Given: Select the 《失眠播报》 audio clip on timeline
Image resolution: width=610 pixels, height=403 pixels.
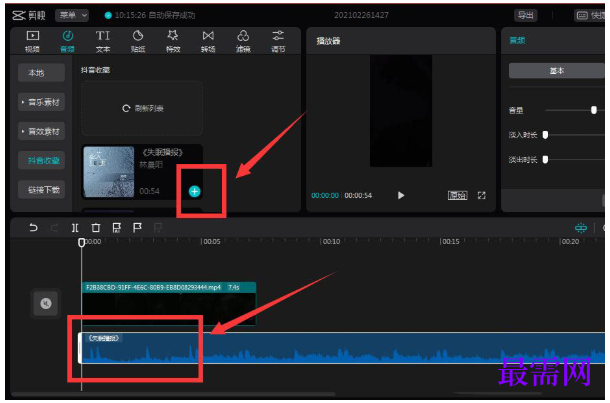Looking at the screenshot, I should pyautogui.click(x=342, y=348).
